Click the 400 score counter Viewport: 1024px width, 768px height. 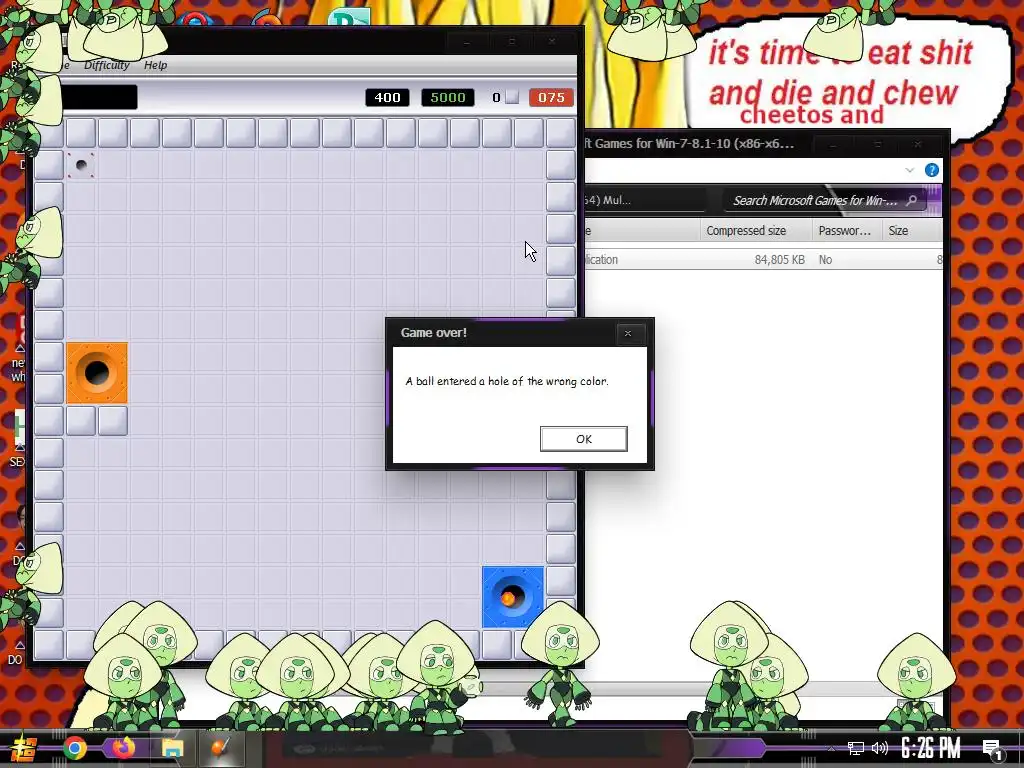click(387, 97)
